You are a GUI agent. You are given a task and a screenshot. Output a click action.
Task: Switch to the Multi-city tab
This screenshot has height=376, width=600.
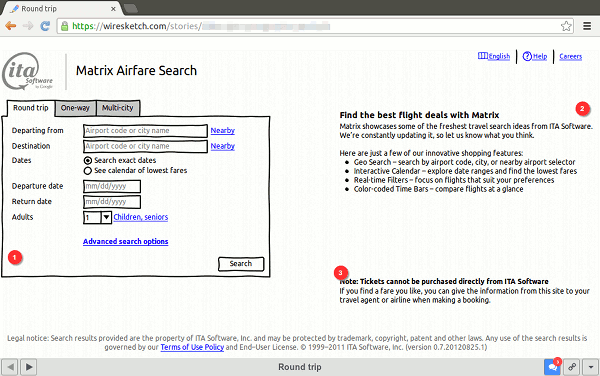(x=117, y=108)
